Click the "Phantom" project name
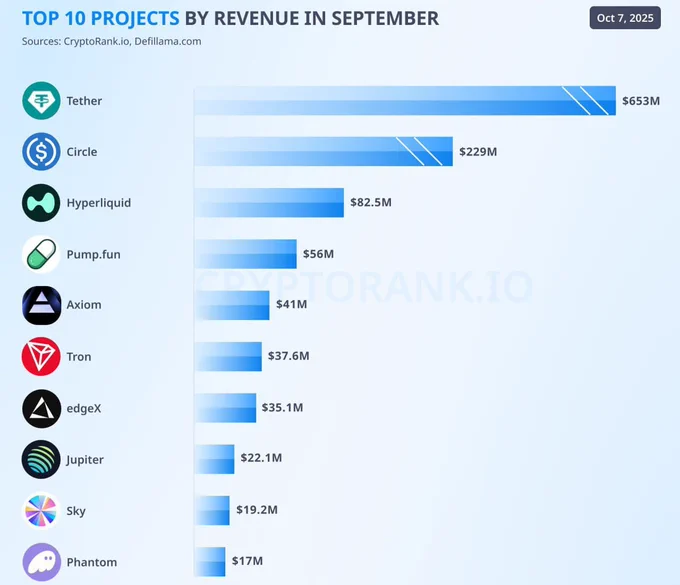This screenshot has height=585, width=680. tap(92, 562)
